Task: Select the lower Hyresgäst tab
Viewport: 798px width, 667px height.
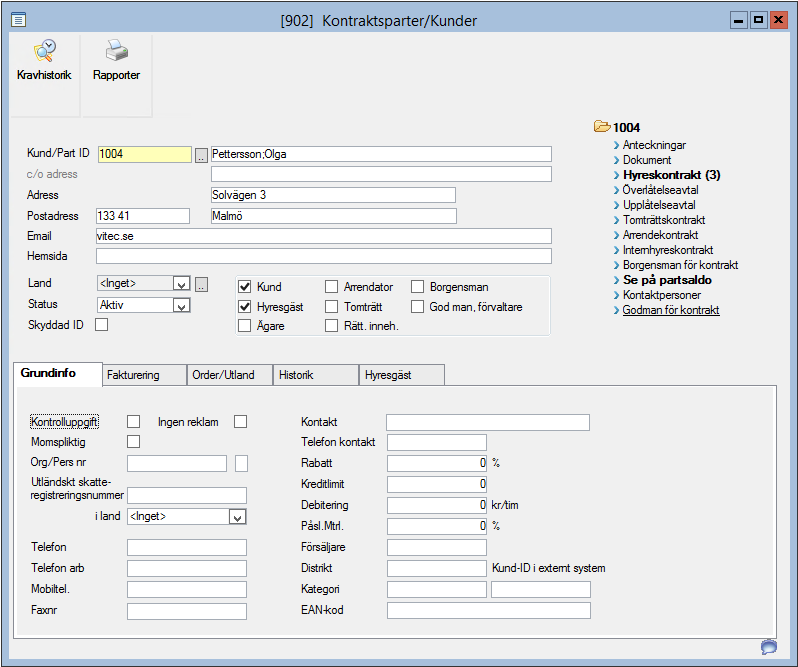Action: tap(402, 375)
